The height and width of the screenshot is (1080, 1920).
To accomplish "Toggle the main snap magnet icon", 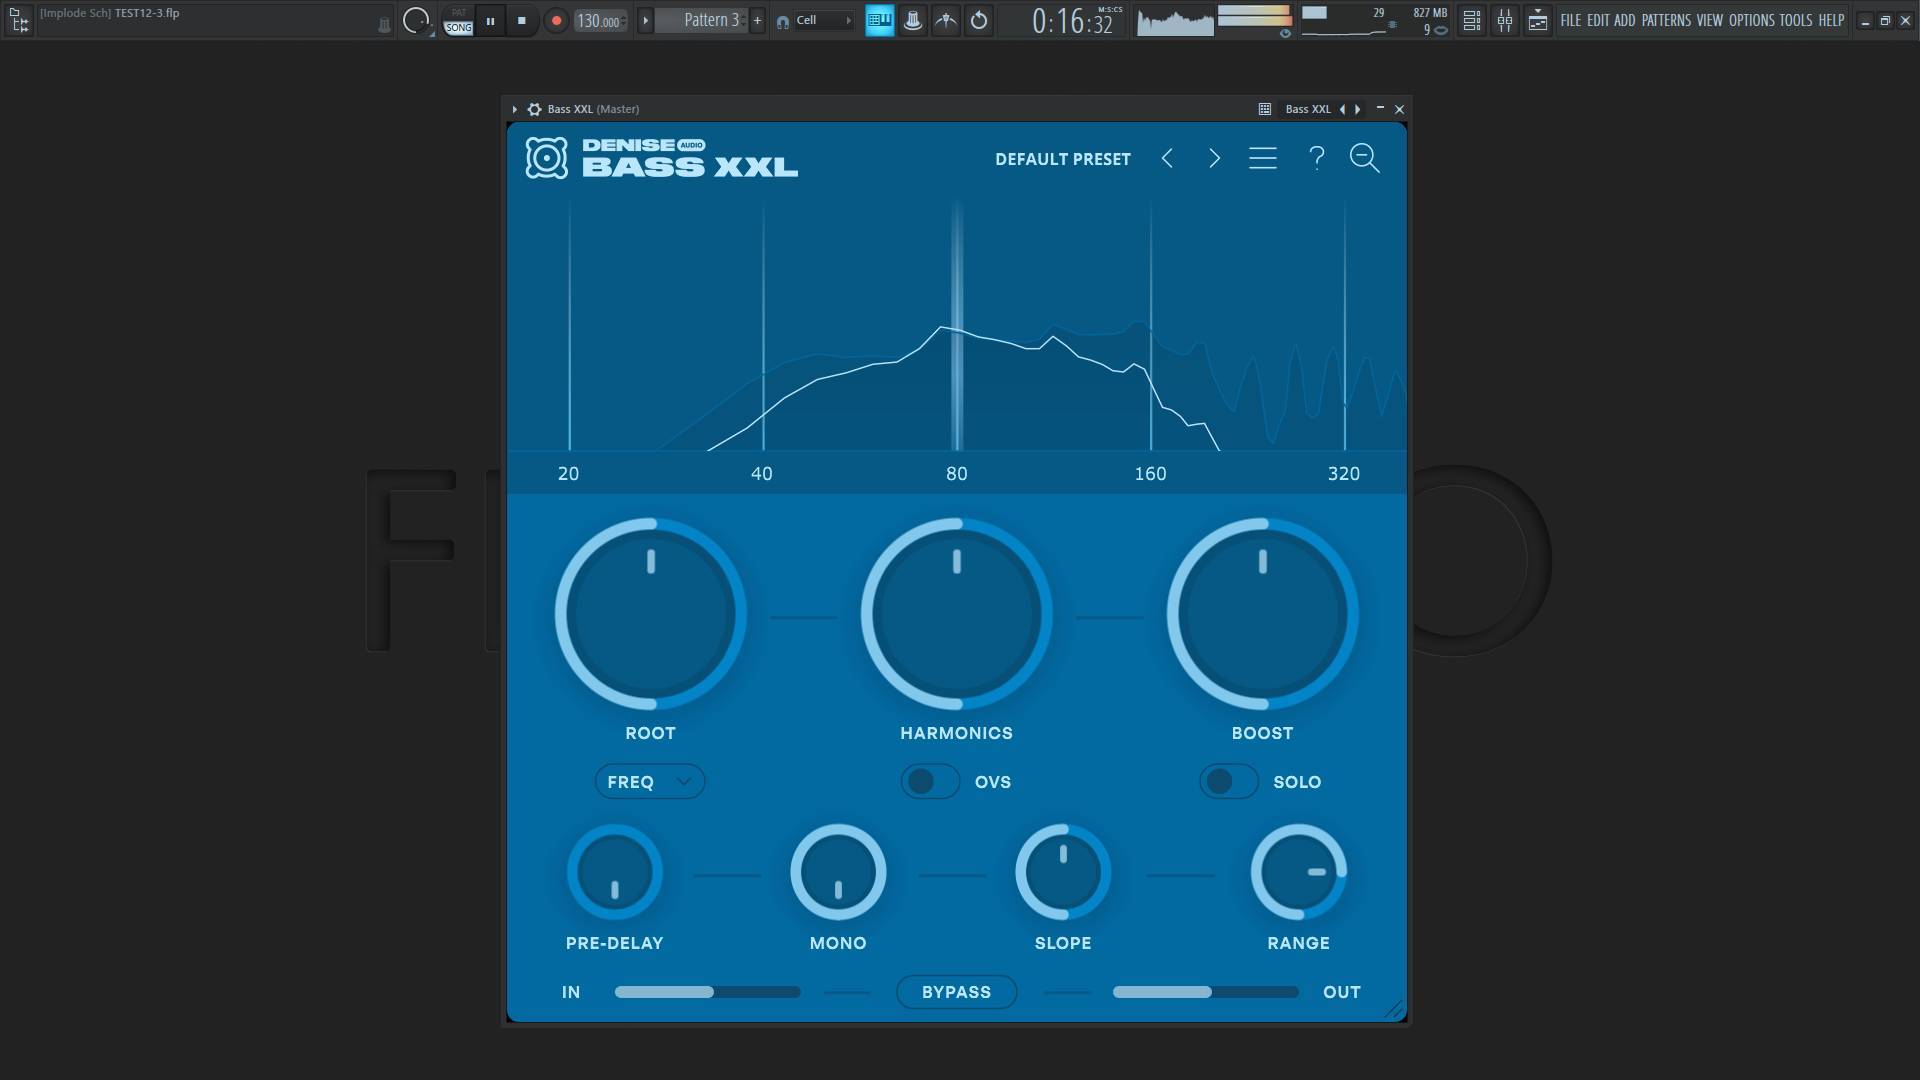I will (x=783, y=21).
